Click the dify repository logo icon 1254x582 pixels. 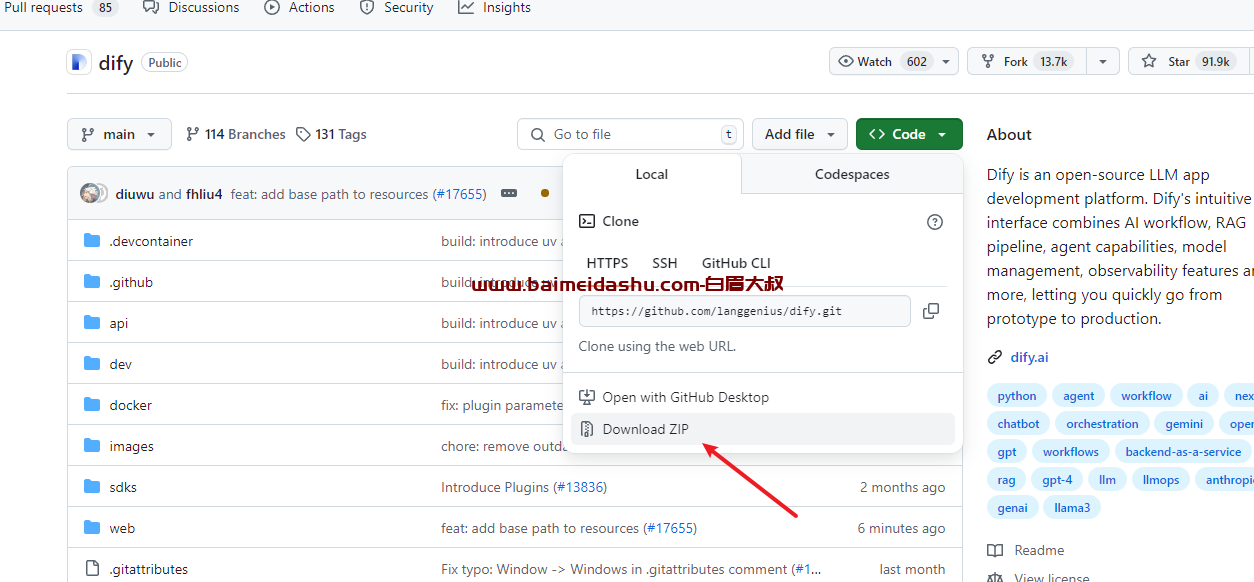(79, 63)
